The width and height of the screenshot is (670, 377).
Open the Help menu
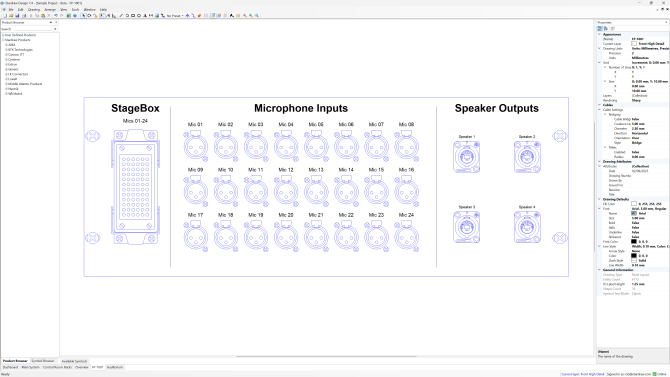click(x=103, y=9)
